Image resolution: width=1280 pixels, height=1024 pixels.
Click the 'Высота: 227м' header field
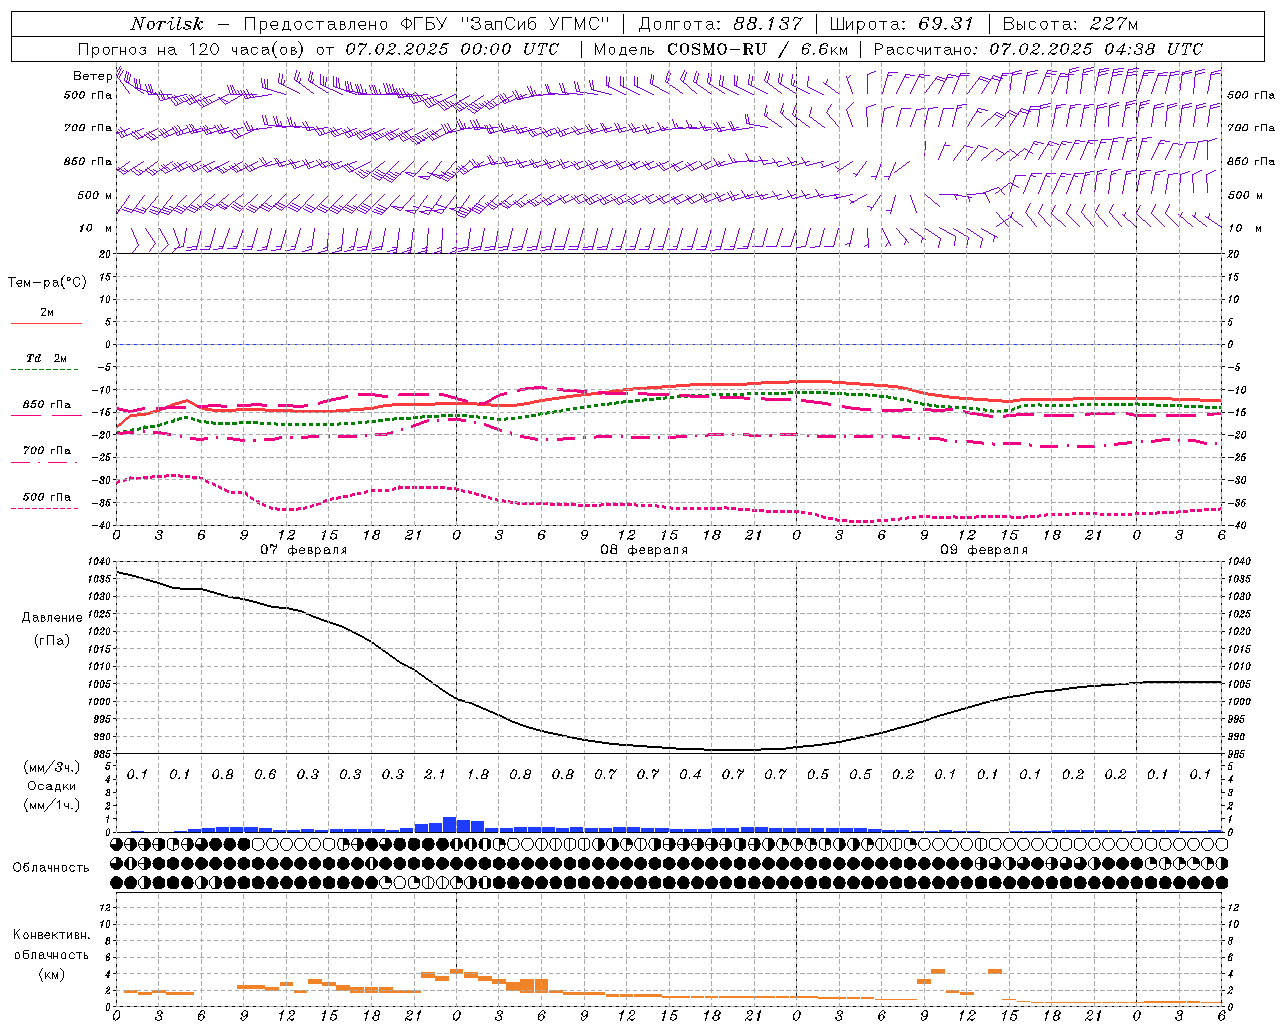click(1070, 24)
